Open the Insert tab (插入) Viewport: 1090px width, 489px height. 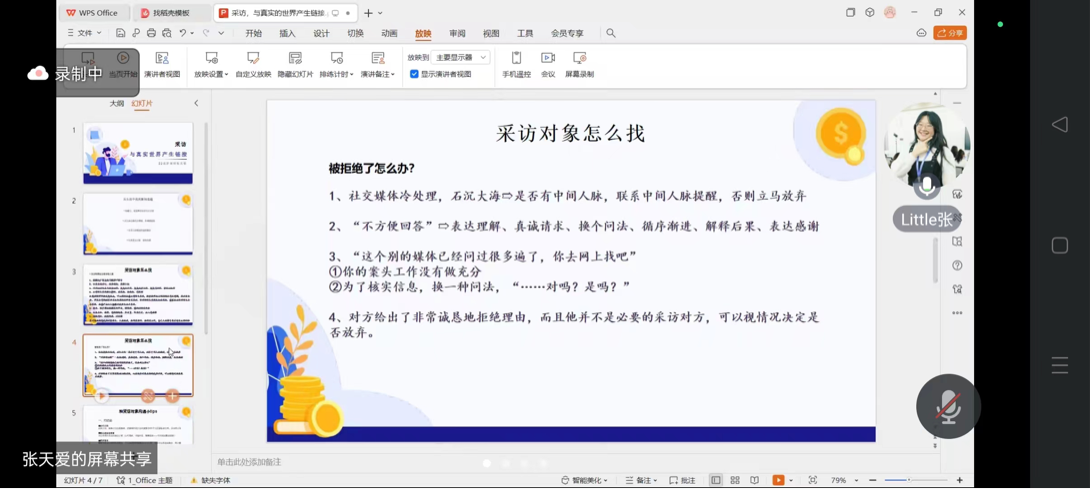pos(287,33)
